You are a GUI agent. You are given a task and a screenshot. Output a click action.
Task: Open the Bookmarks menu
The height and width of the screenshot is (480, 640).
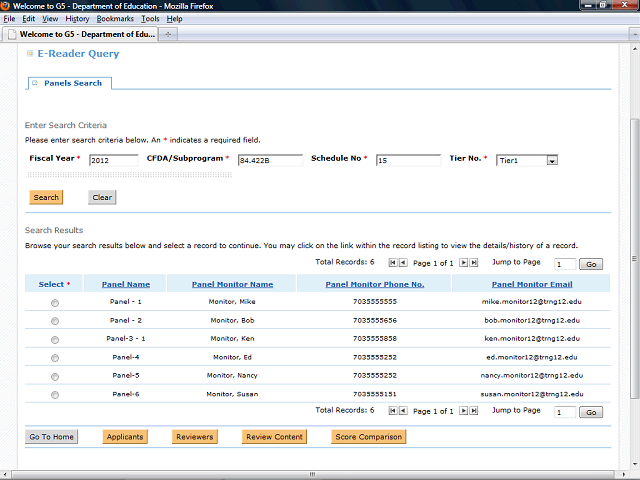[114, 19]
